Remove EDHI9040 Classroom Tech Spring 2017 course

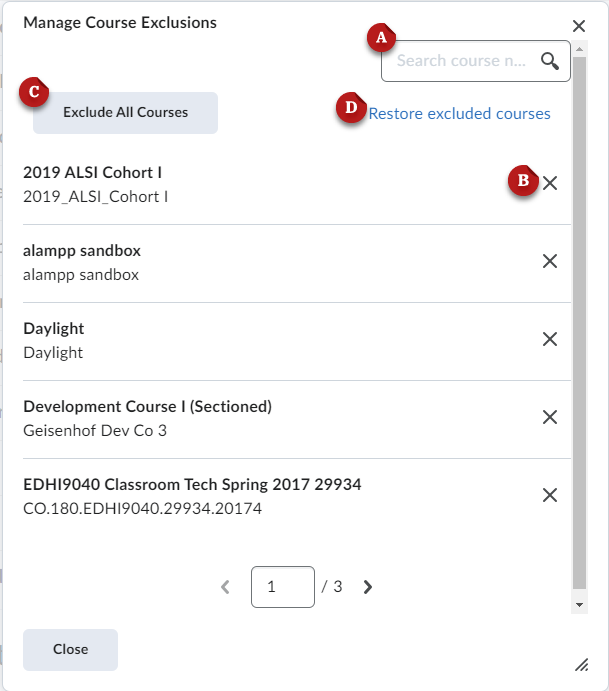coord(549,495)
